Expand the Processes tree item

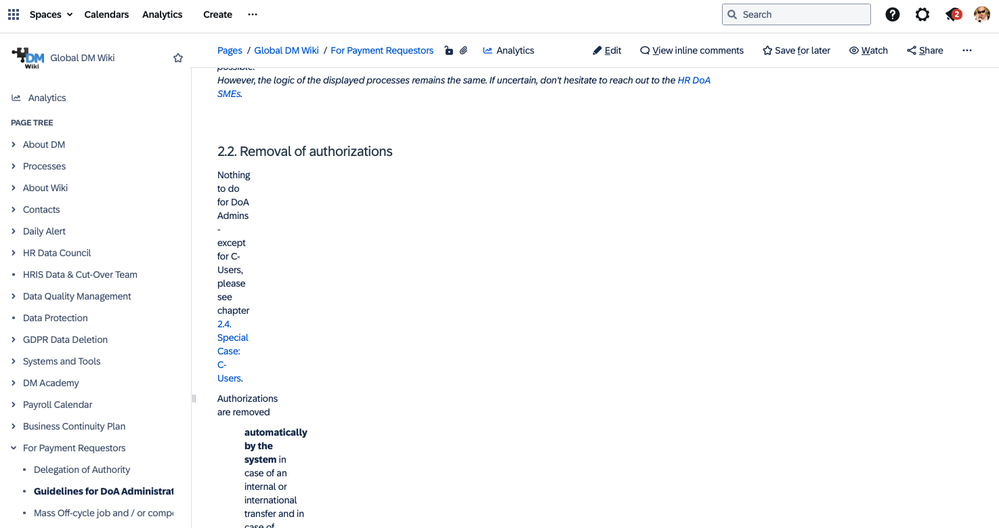click(x=13, y=166)
